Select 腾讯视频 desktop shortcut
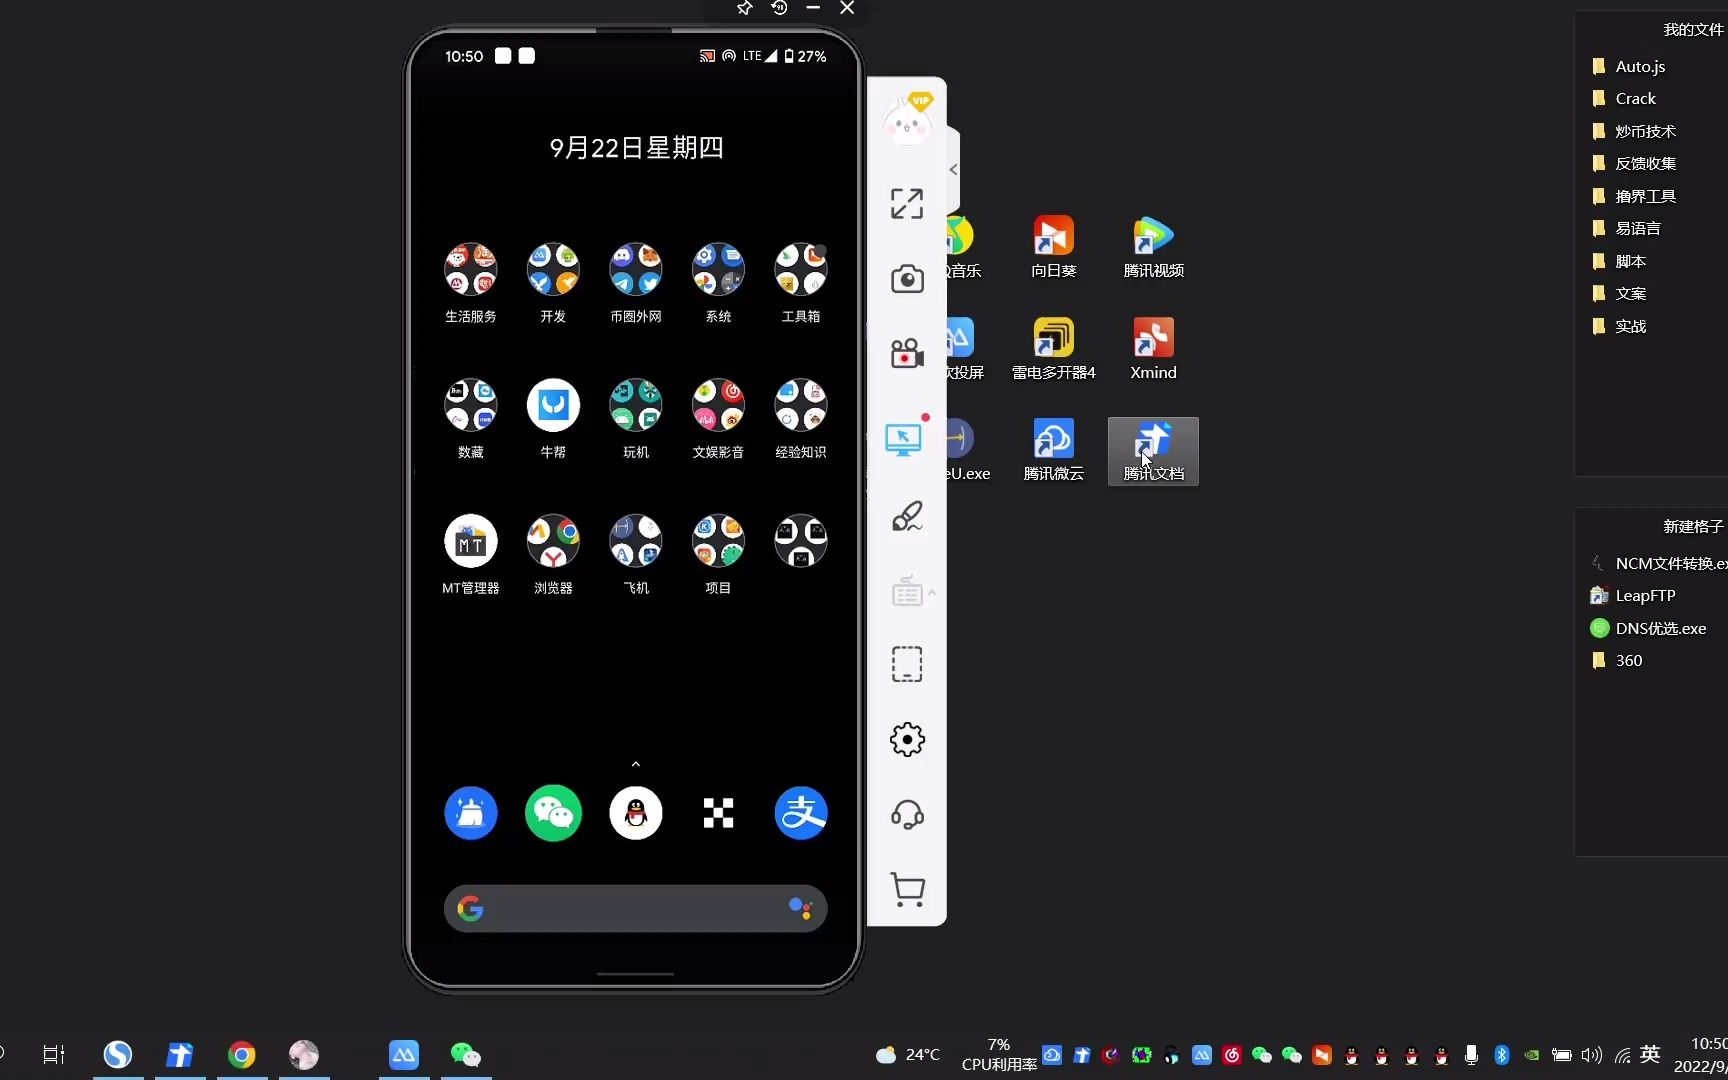Viewport: 1728px width, 1080px height. tap(1153, 247)
